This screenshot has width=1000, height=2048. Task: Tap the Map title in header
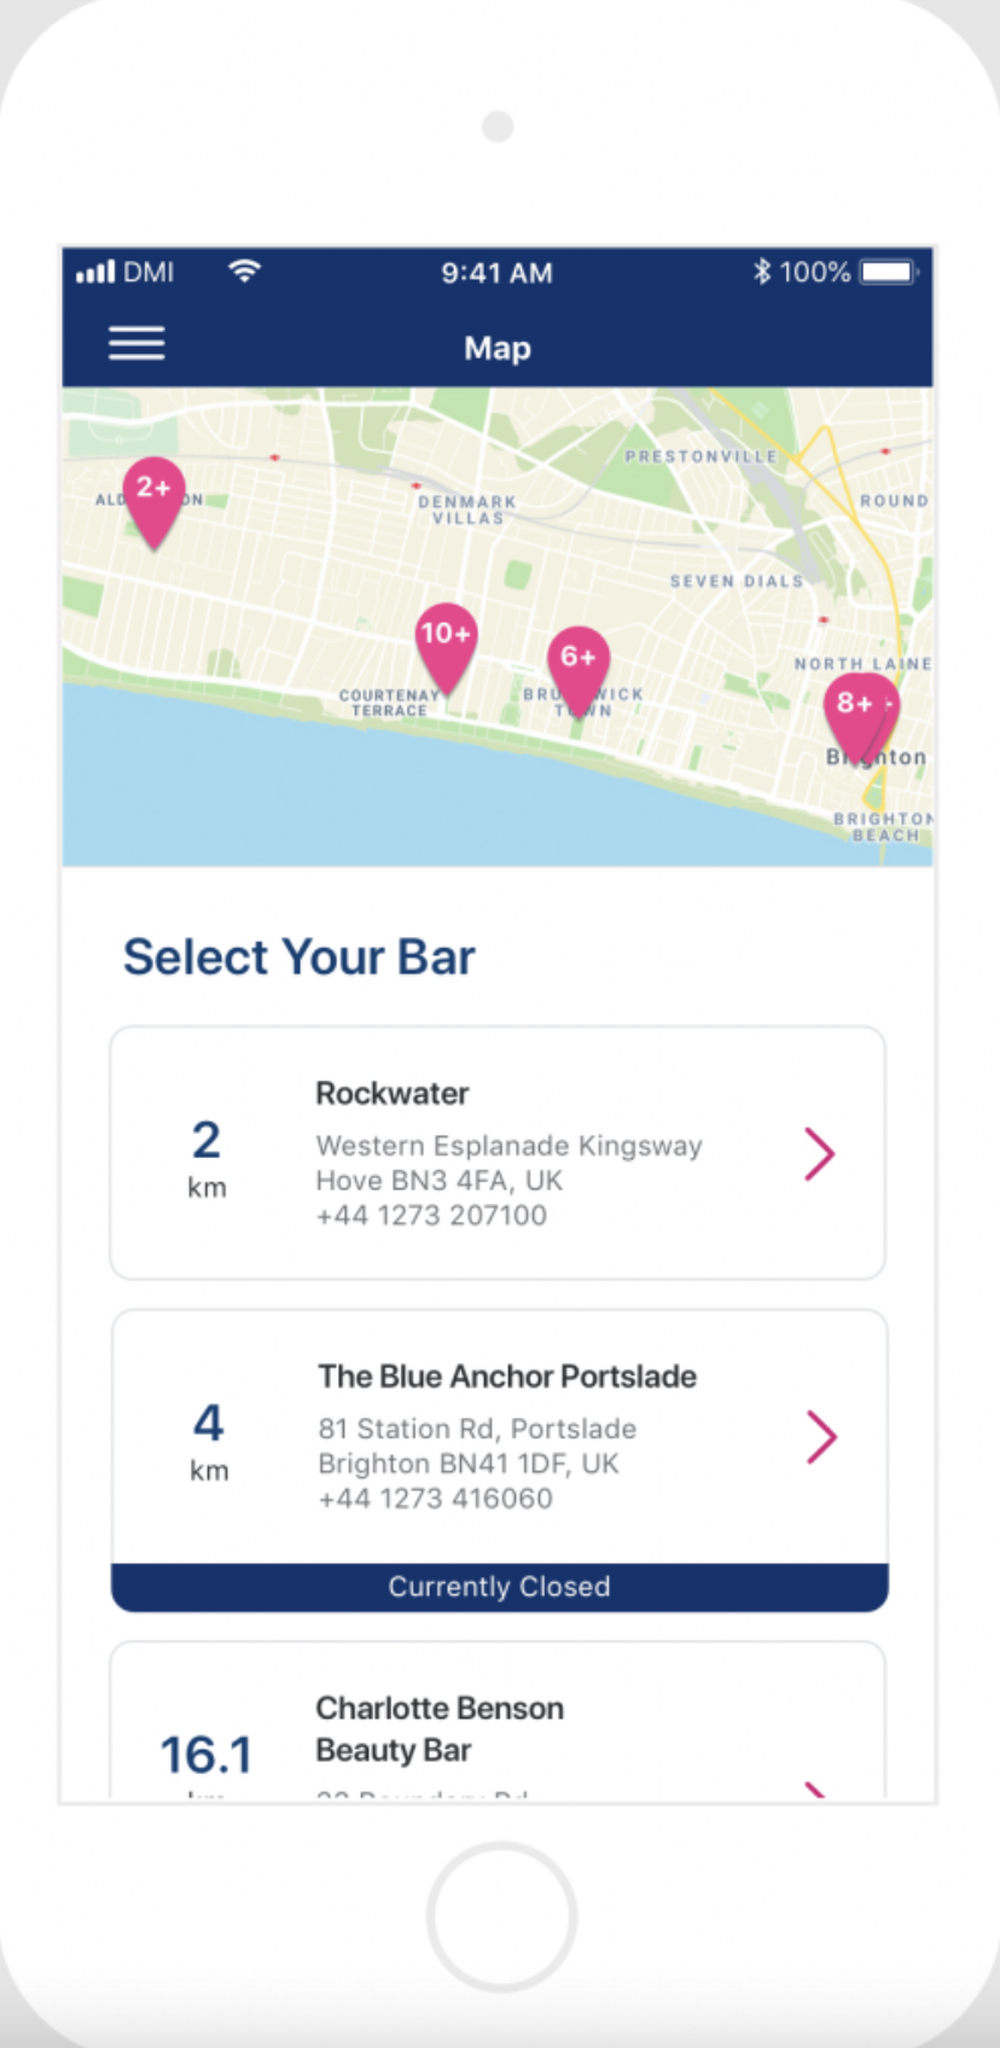[497, 348]
